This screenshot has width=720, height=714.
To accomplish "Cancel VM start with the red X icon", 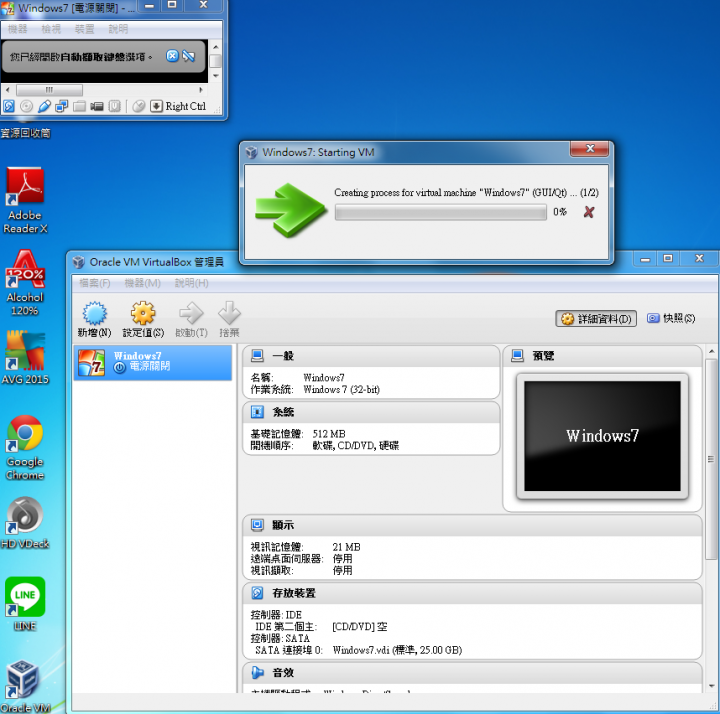I will [x=589, y=212].
